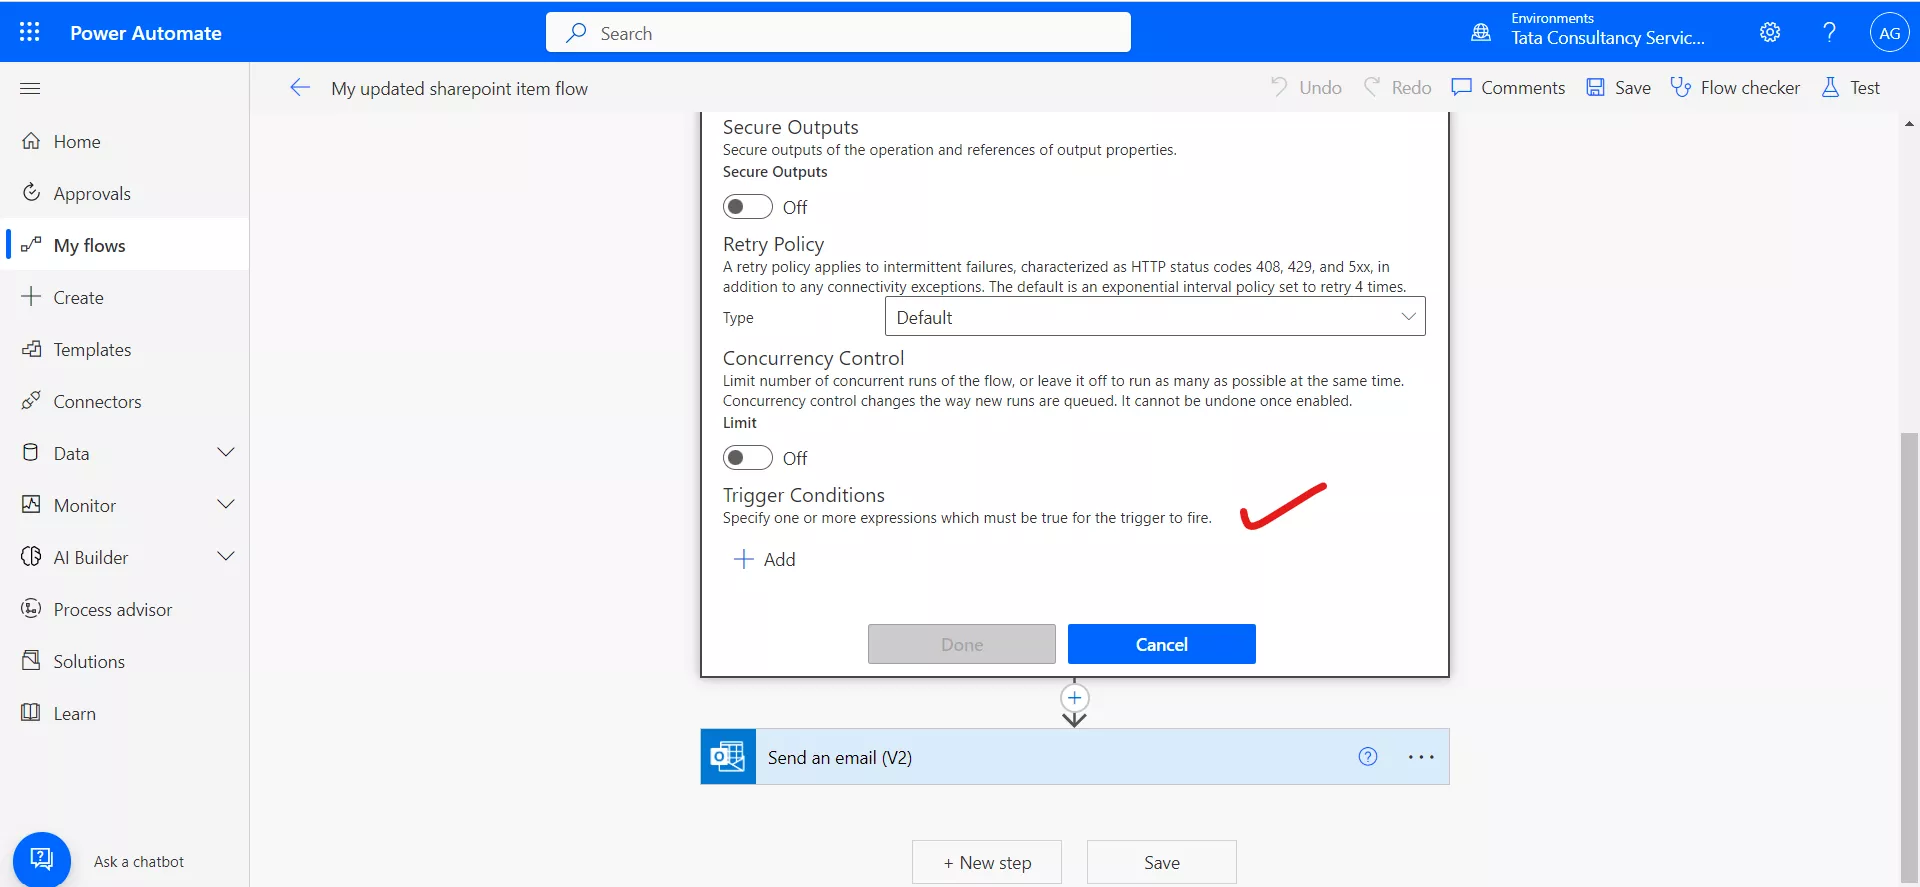Click the scrollbar up arrow
This screenshot has width=1920, height=887.
tap(1909, 124)
